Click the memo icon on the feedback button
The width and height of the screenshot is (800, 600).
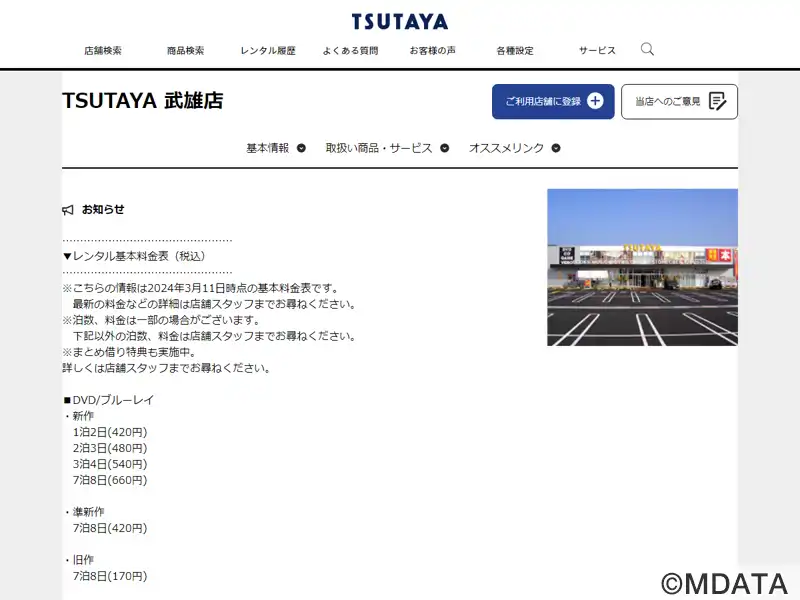tap(717, 101)
